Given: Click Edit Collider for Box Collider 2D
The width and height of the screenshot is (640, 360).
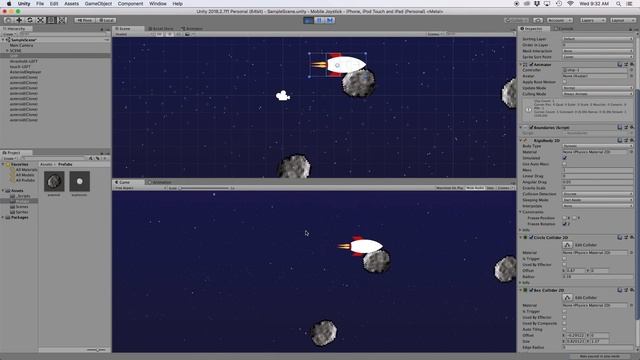Looking at the screenshot, I should (567, 298).
